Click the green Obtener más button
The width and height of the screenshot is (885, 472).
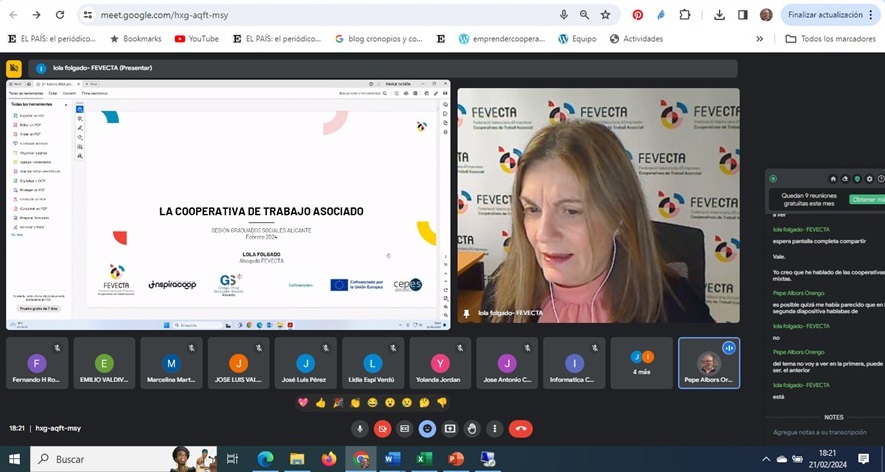coord(868,200)
